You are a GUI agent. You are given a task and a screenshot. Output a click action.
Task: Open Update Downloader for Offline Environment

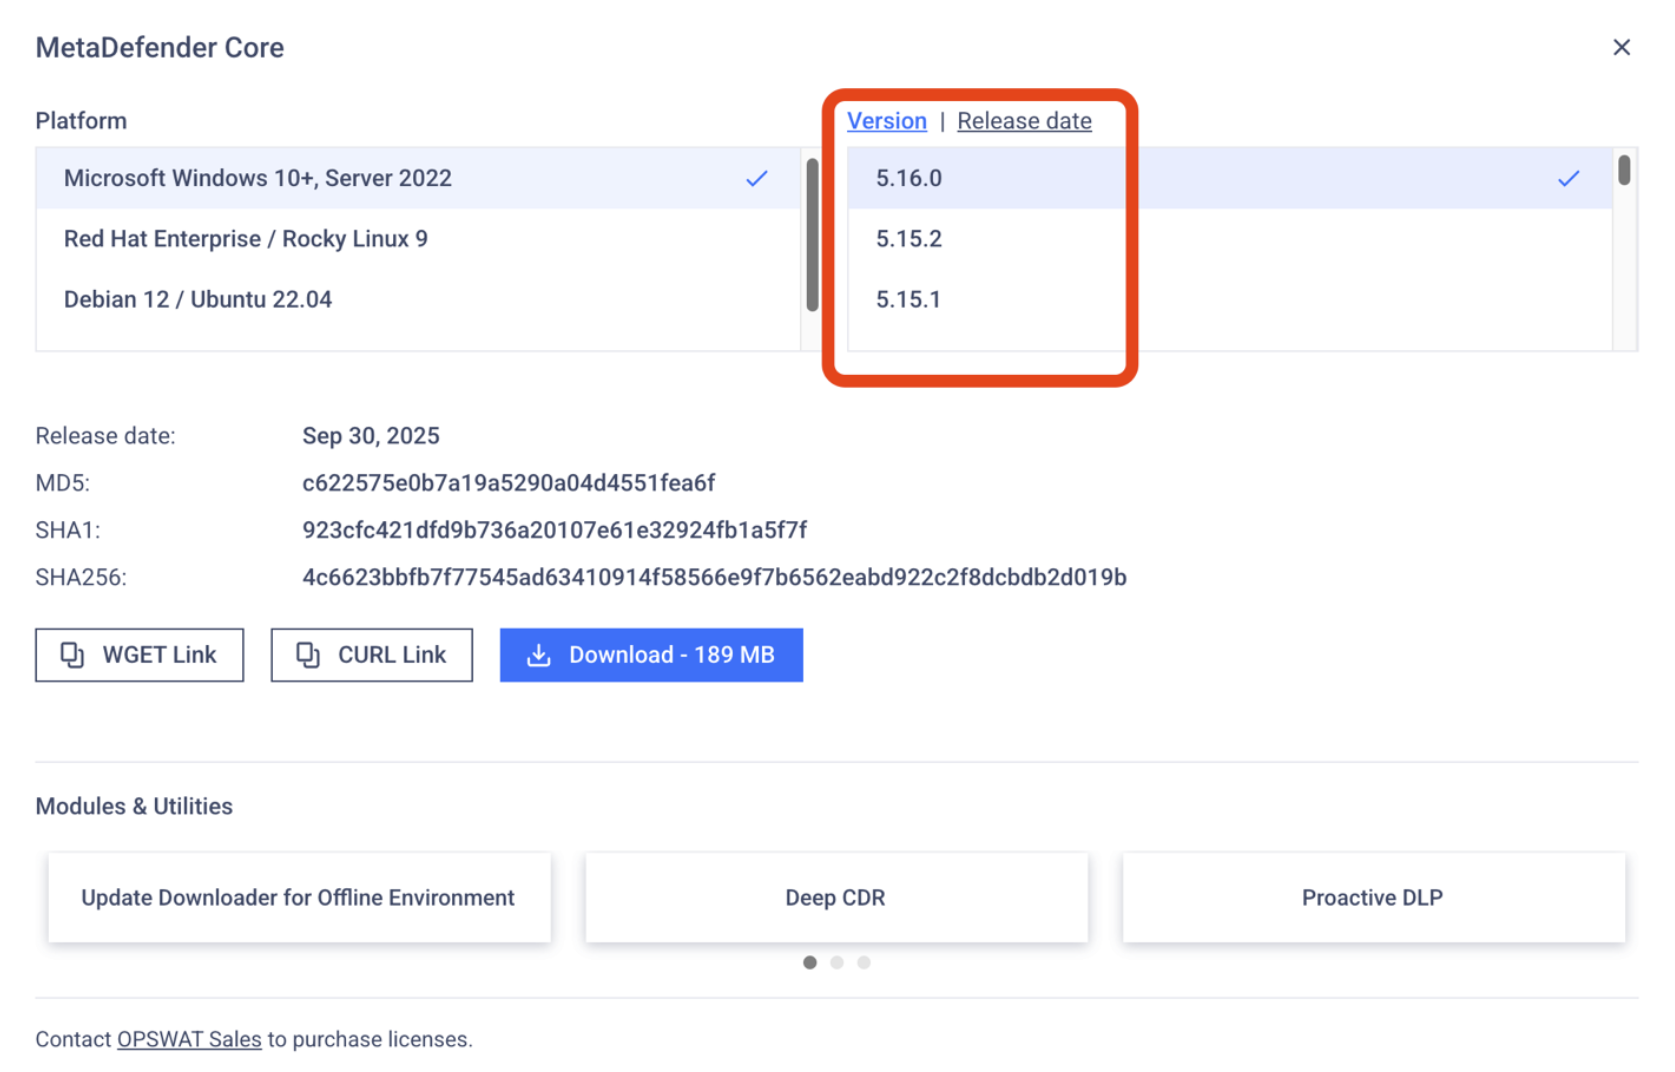[x=298, y=898]
